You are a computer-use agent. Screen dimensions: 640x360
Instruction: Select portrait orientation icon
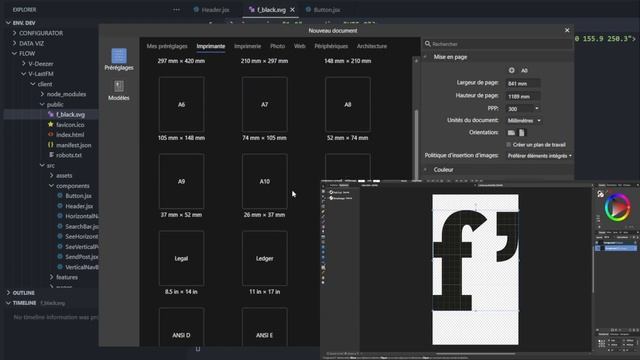coord(522,133)
